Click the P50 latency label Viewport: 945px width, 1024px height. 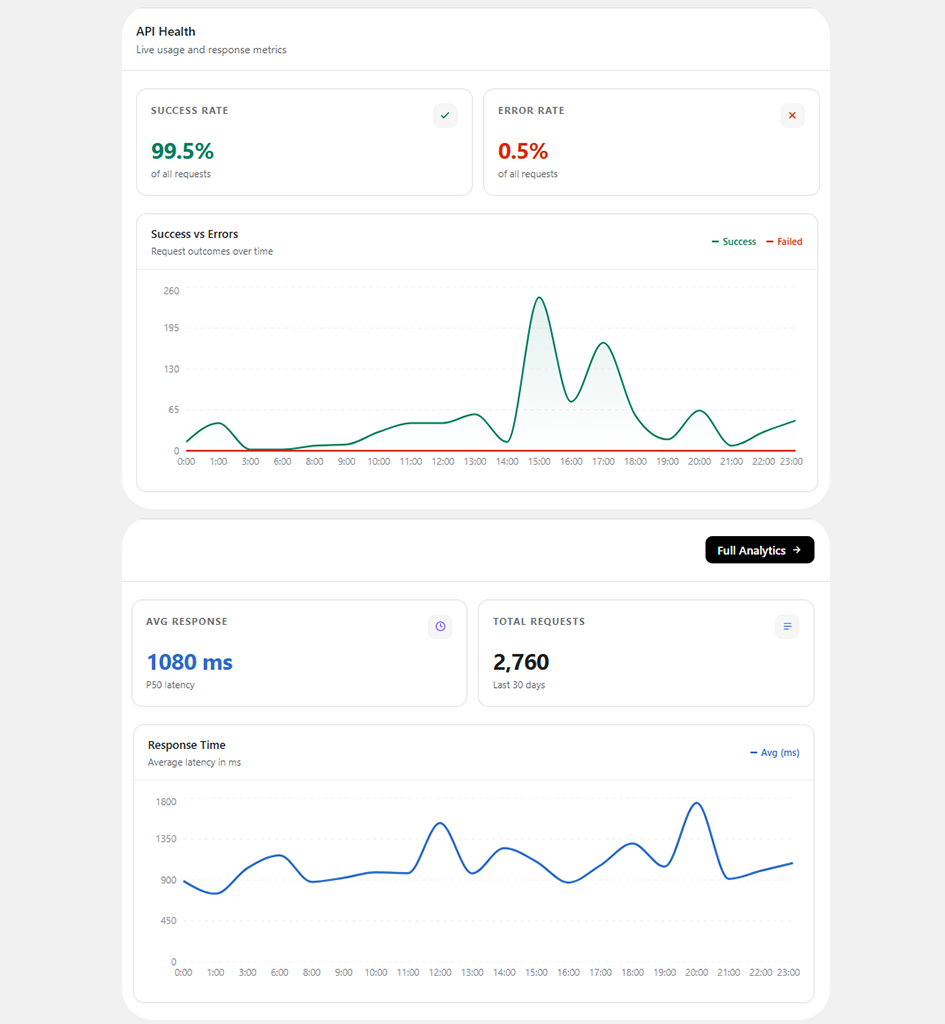coord(170,685)
